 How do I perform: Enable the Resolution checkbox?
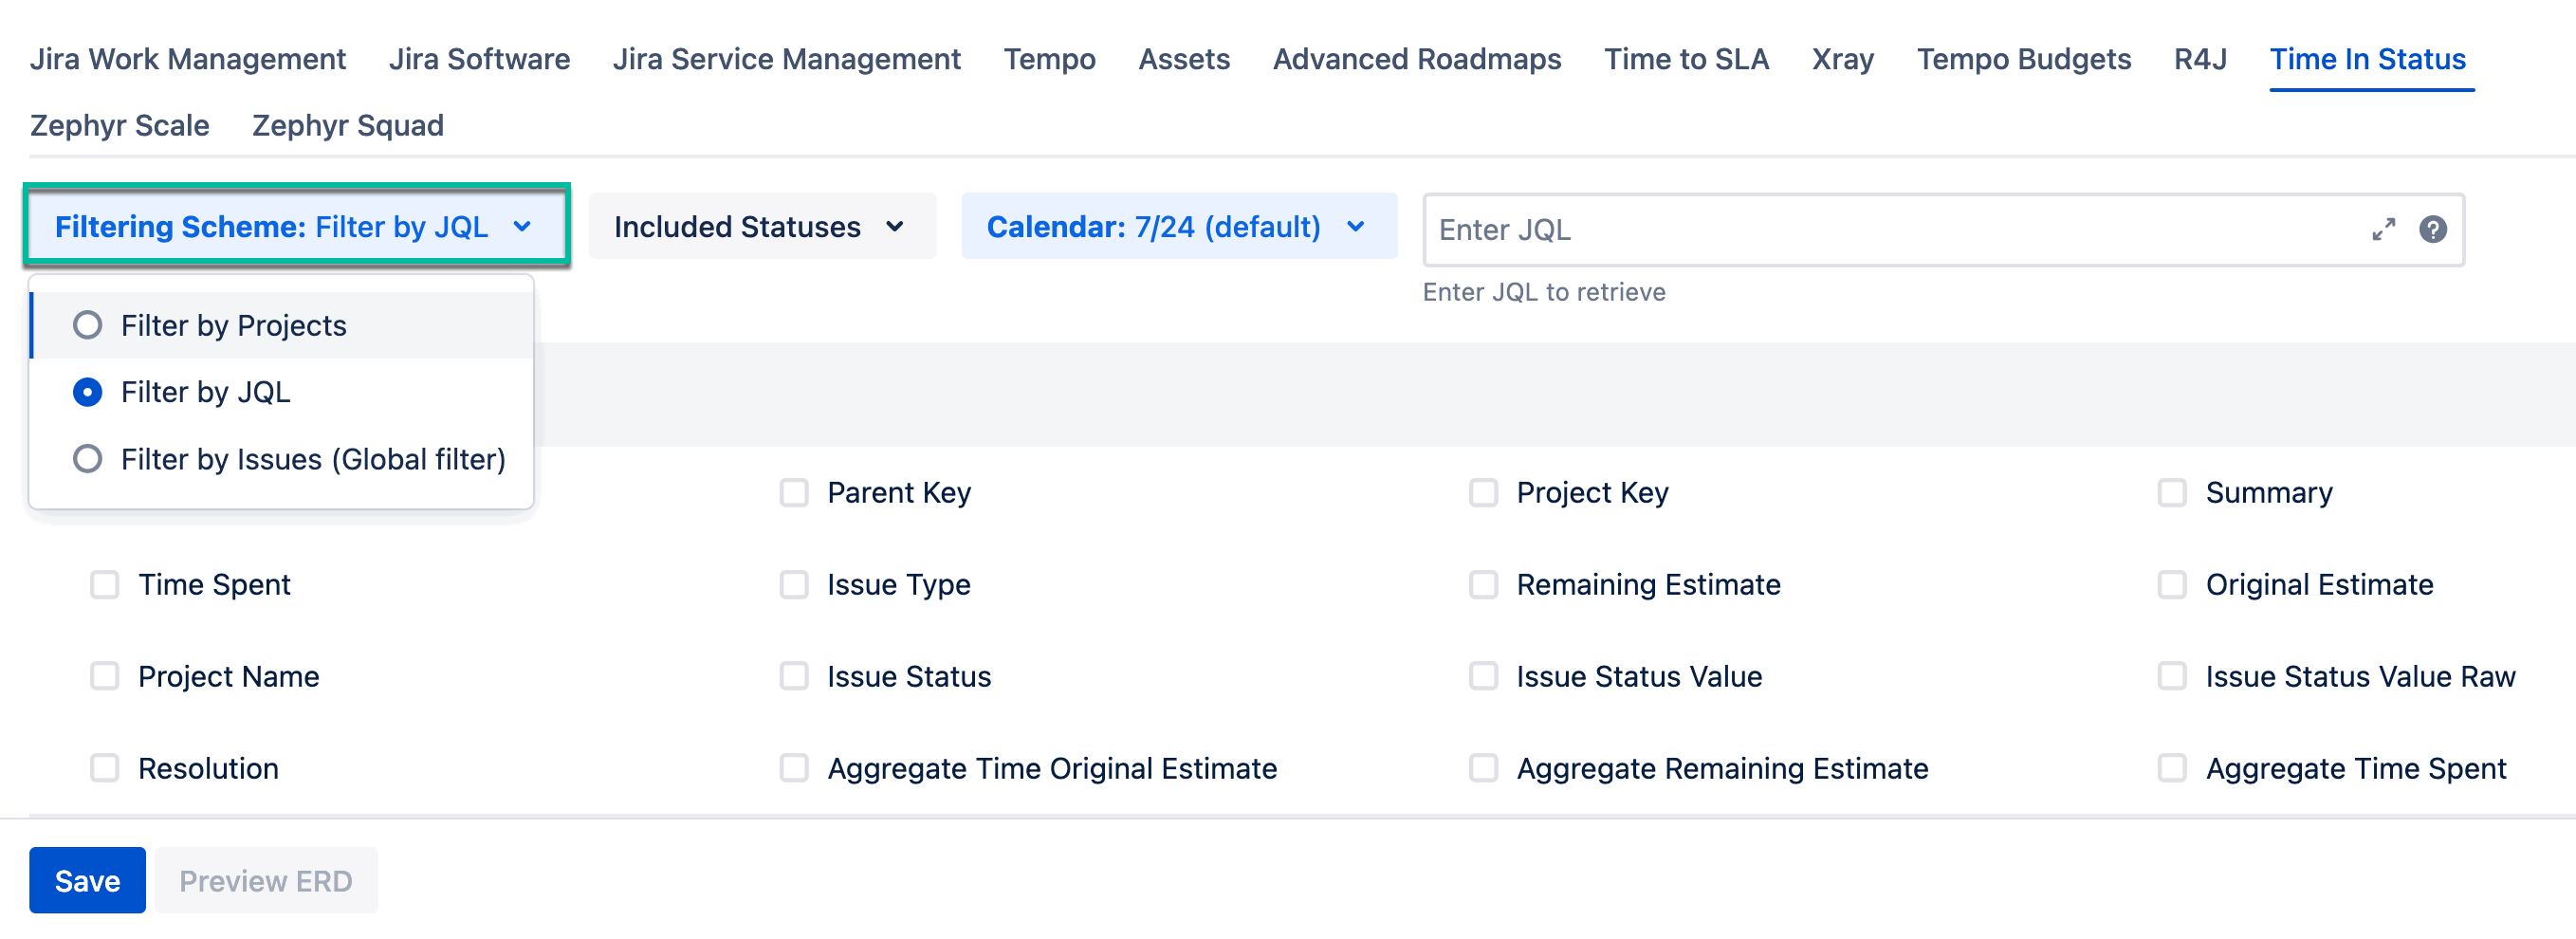click(x=105, y=769)
